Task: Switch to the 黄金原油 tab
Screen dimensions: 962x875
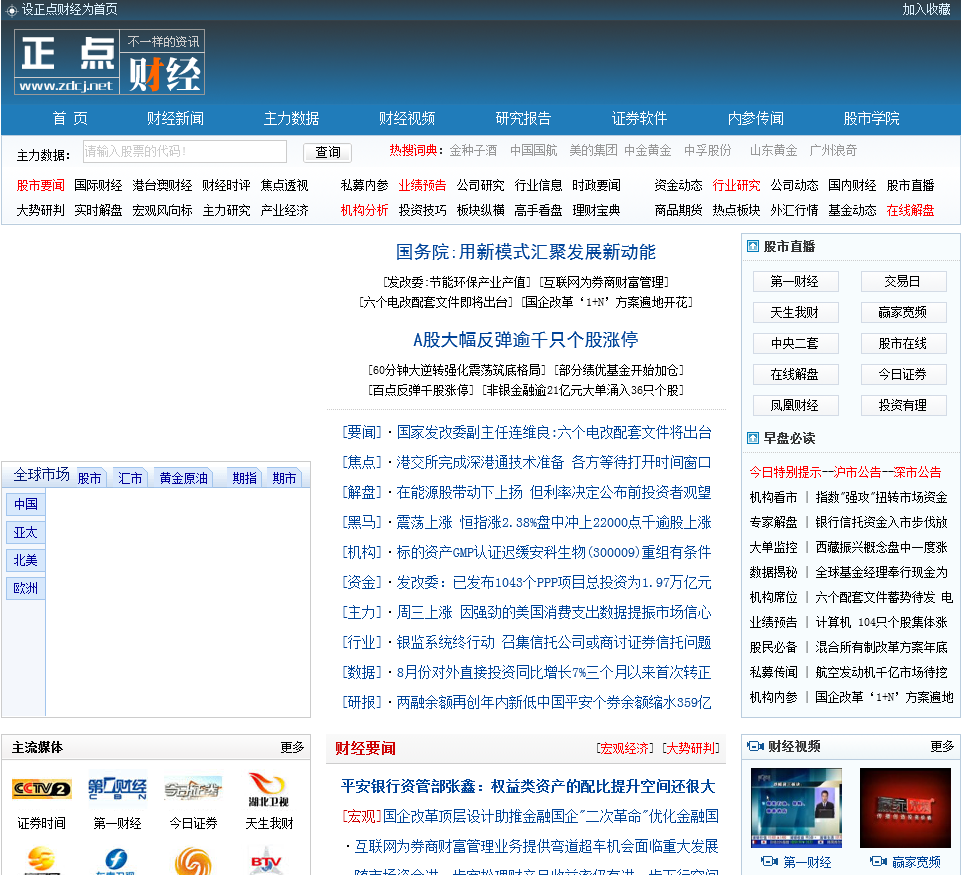Action: click(x=183, y=478)
